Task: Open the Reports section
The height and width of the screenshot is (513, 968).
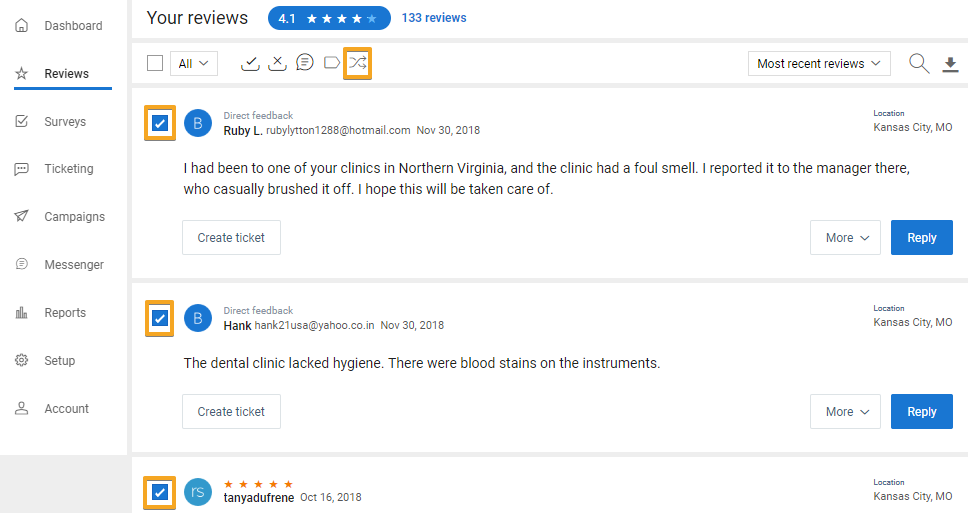Action: [x=65, y=313]
